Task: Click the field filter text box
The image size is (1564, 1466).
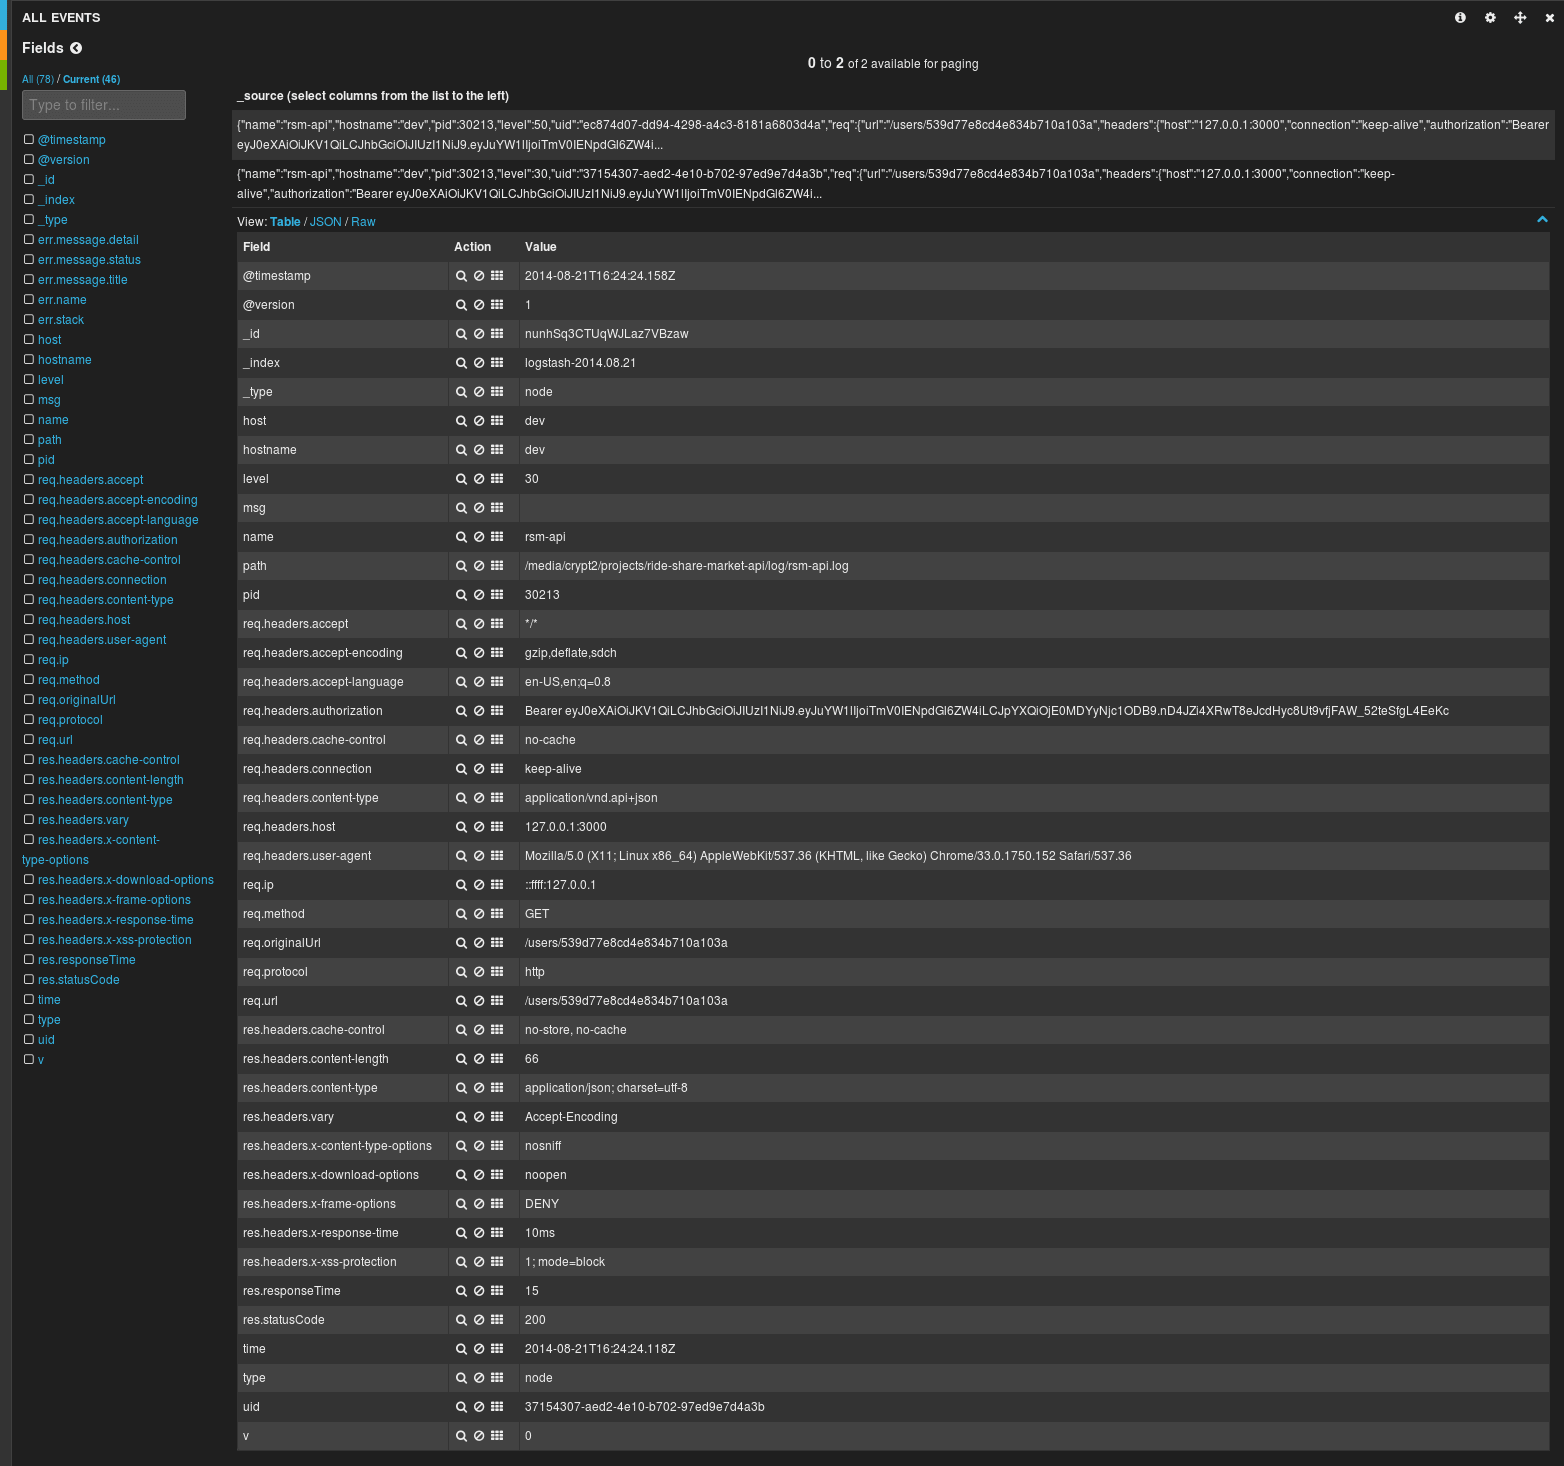Action: pos(103,104)
